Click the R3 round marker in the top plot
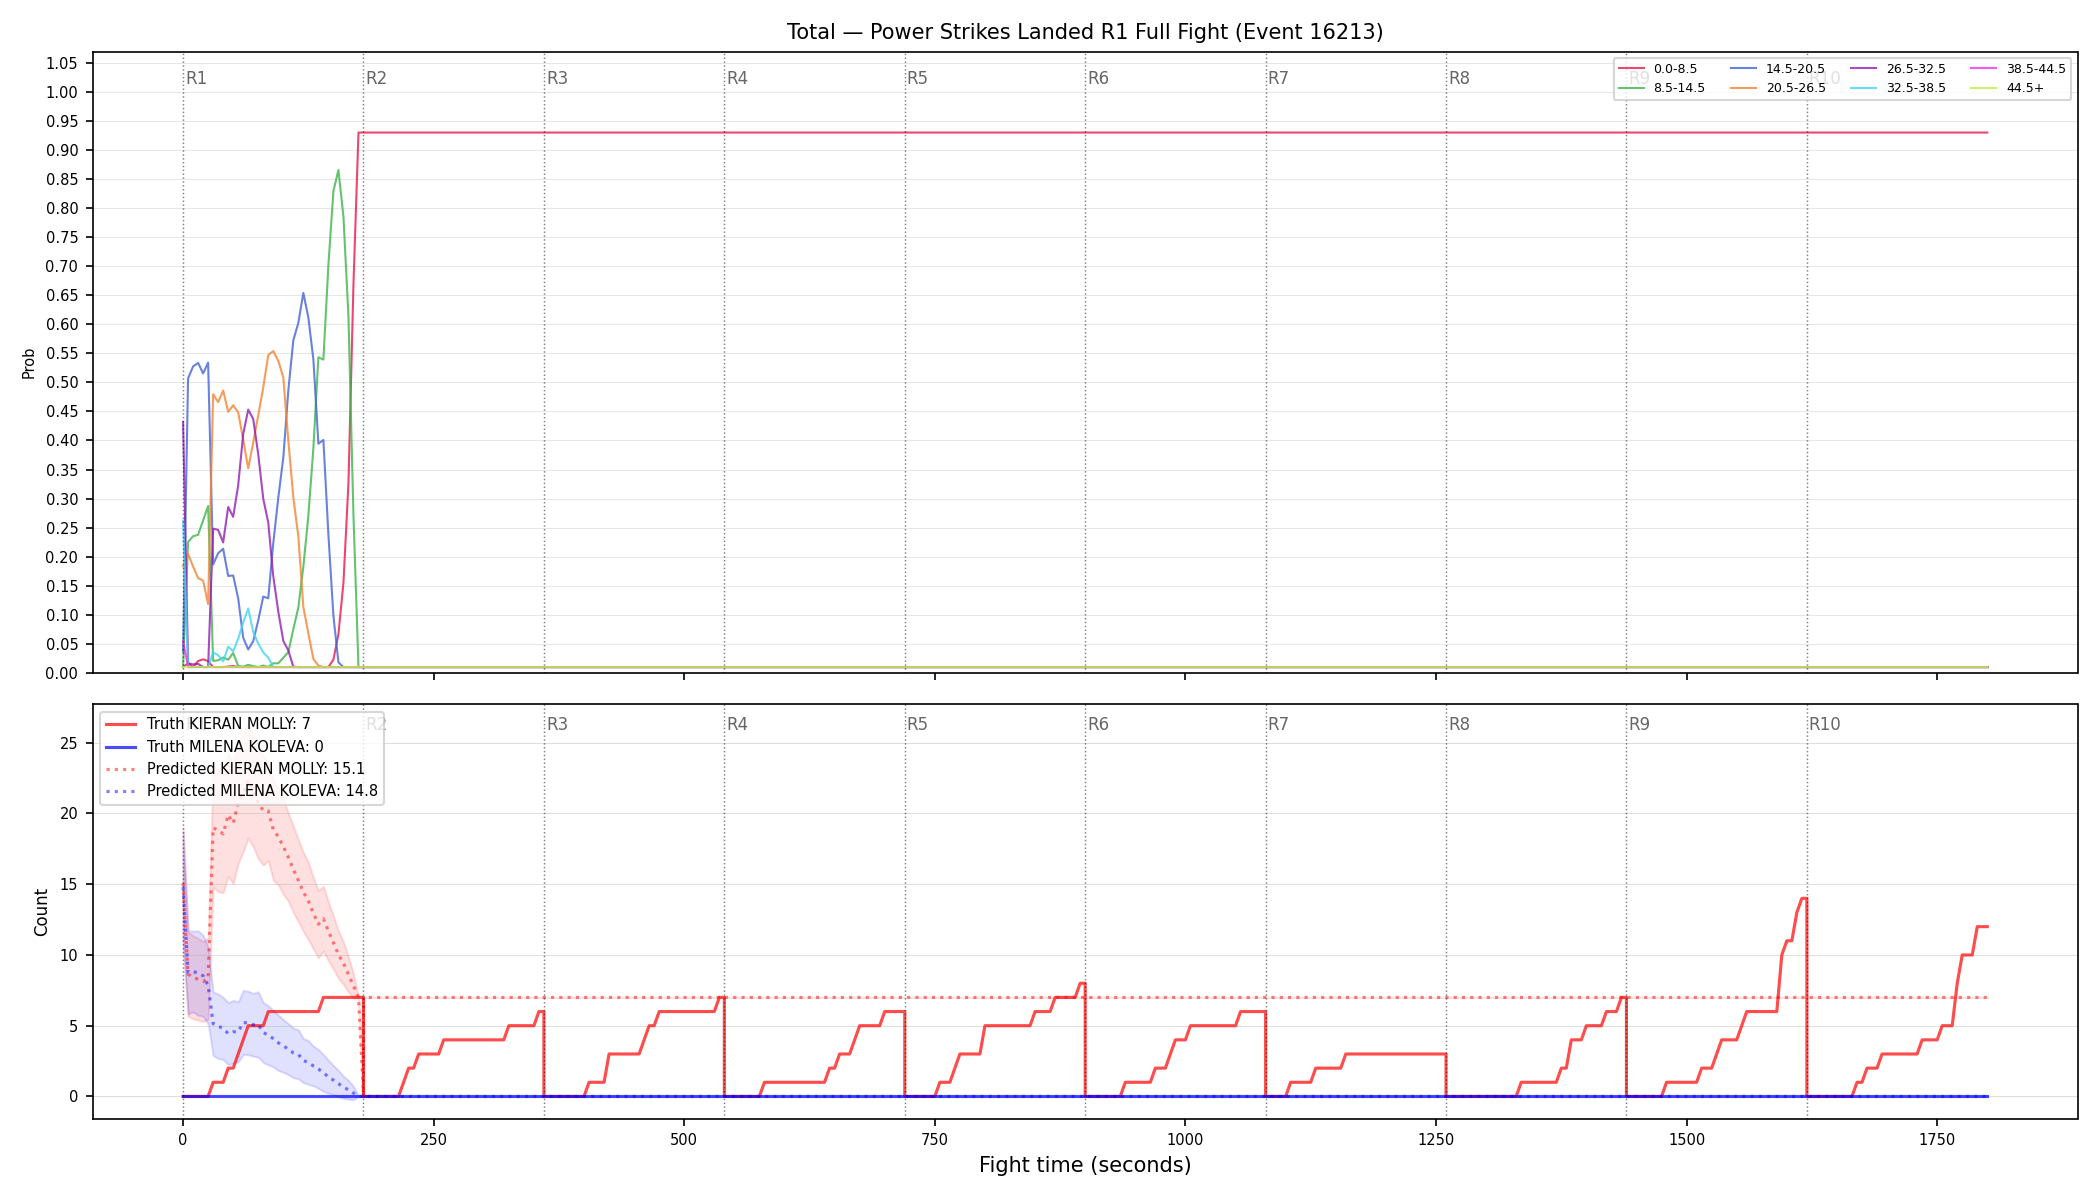 [557, 78]
